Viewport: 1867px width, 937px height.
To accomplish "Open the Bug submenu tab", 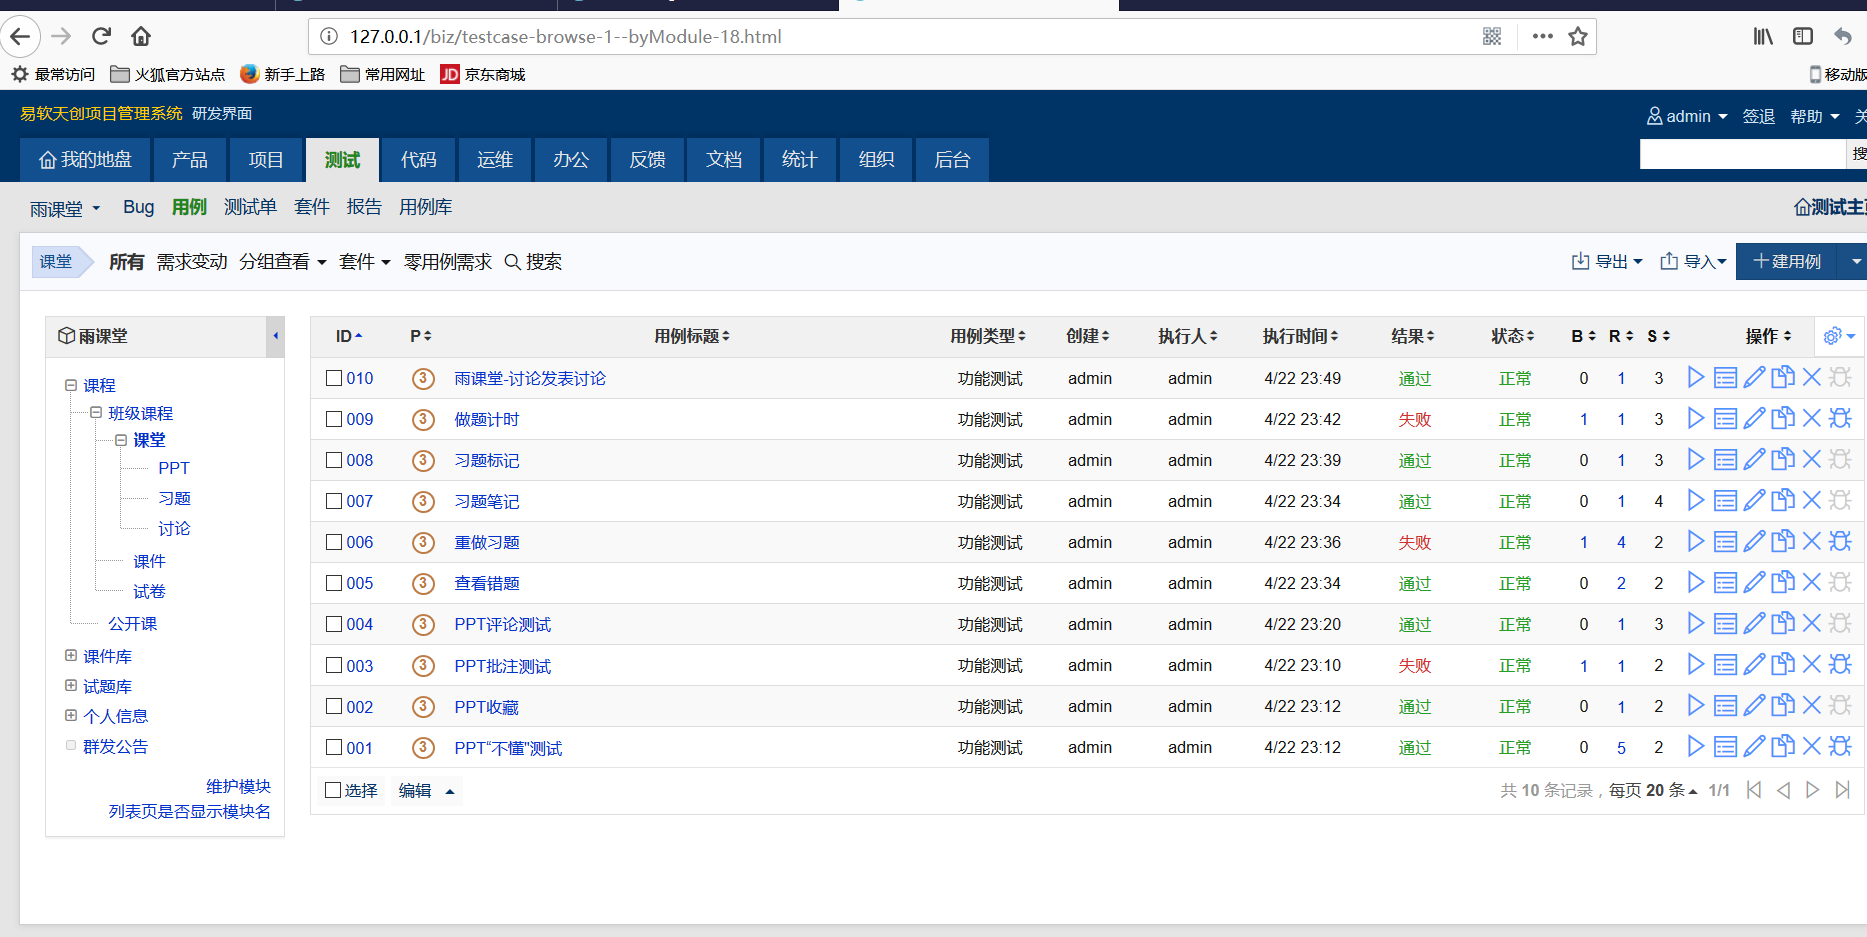I will click(x=138, y=207).
